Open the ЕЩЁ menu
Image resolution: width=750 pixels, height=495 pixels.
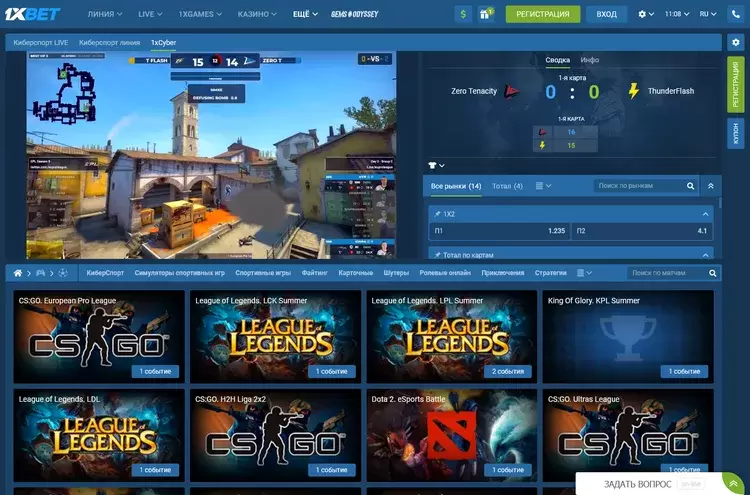click(305, 14)
